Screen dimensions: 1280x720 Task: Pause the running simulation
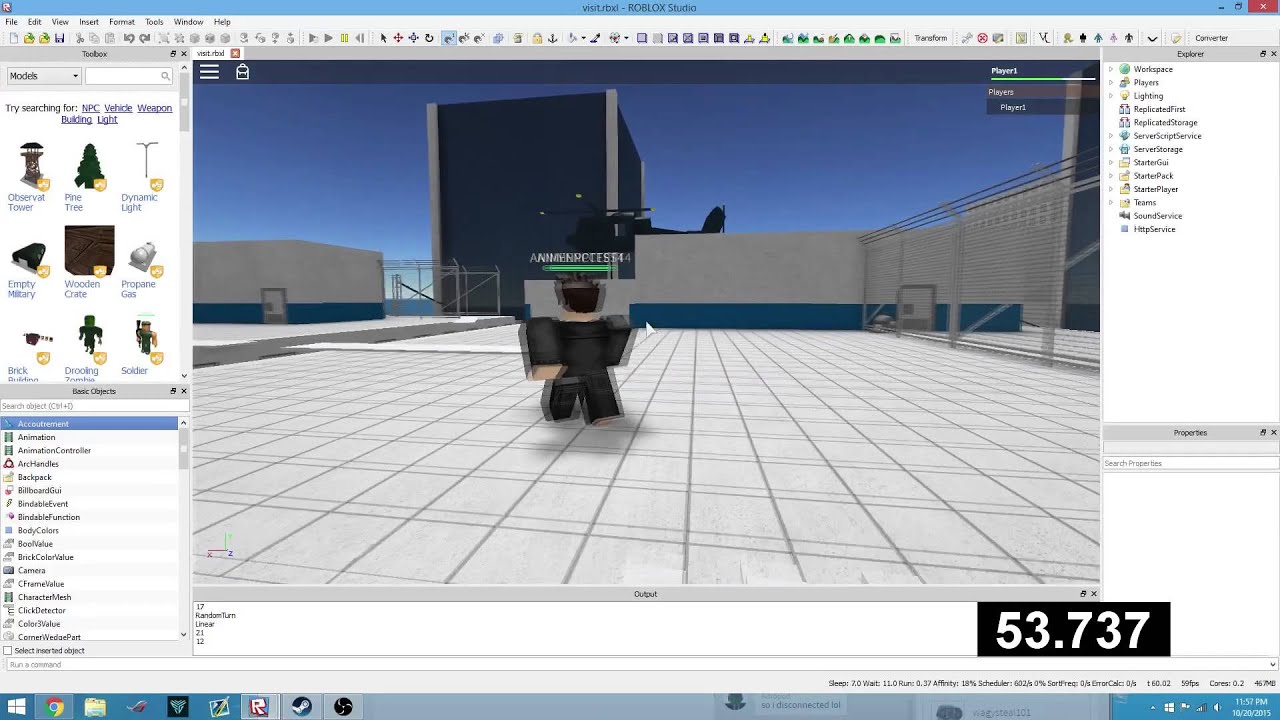pyautogui.click(x=344, y=38)
